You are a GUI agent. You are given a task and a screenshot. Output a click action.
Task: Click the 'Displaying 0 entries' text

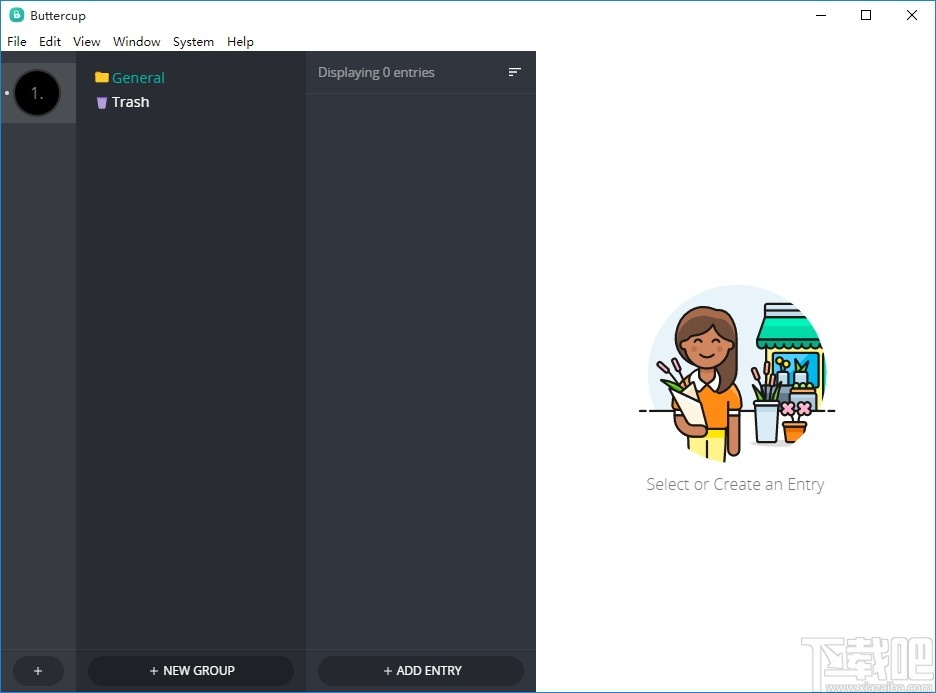376,72
